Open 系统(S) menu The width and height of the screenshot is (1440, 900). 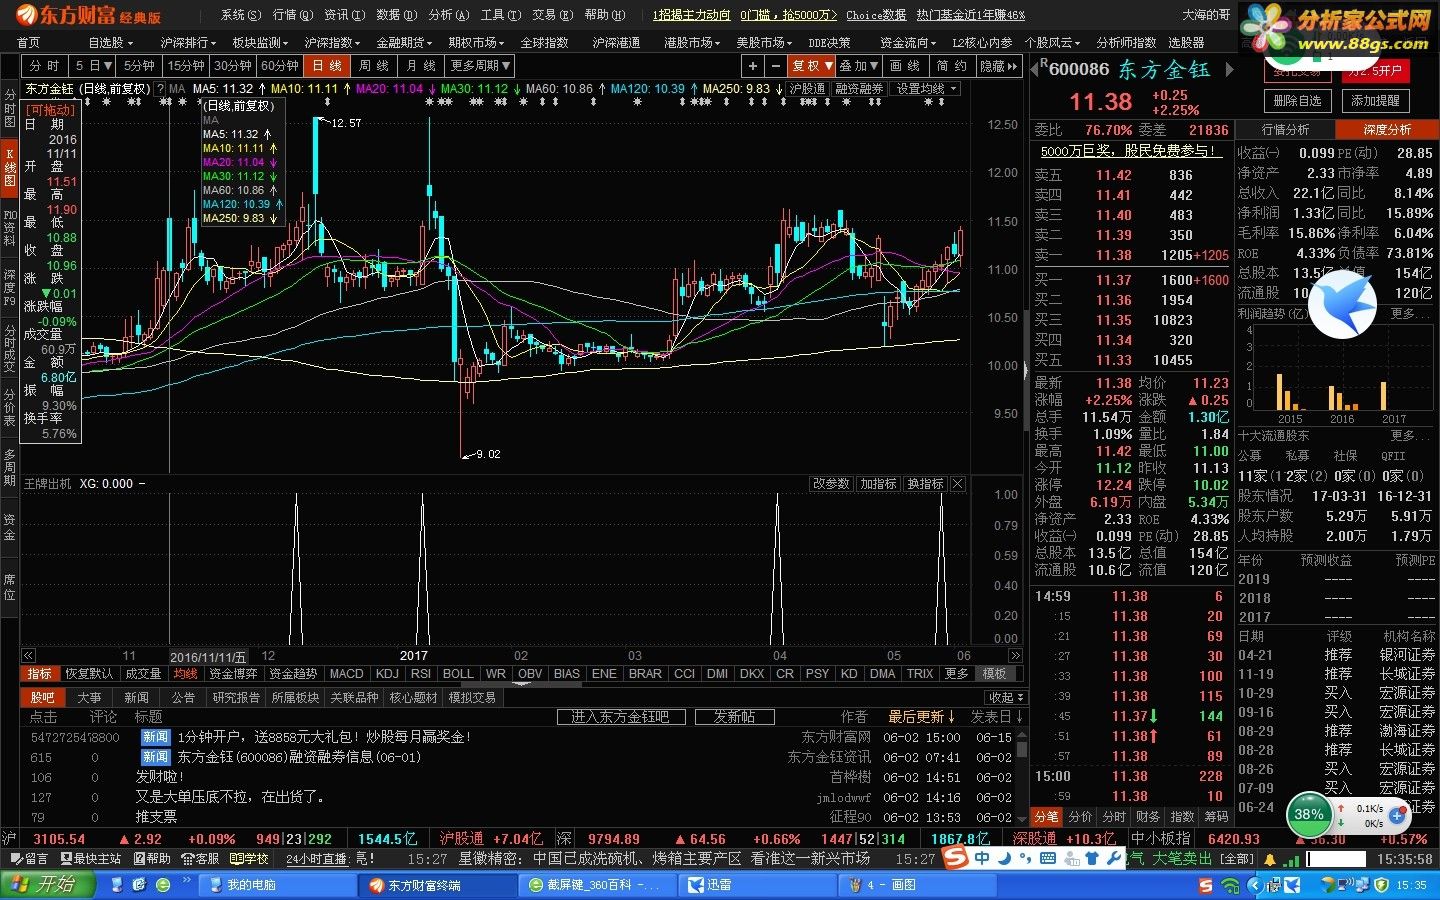[240, 15]
